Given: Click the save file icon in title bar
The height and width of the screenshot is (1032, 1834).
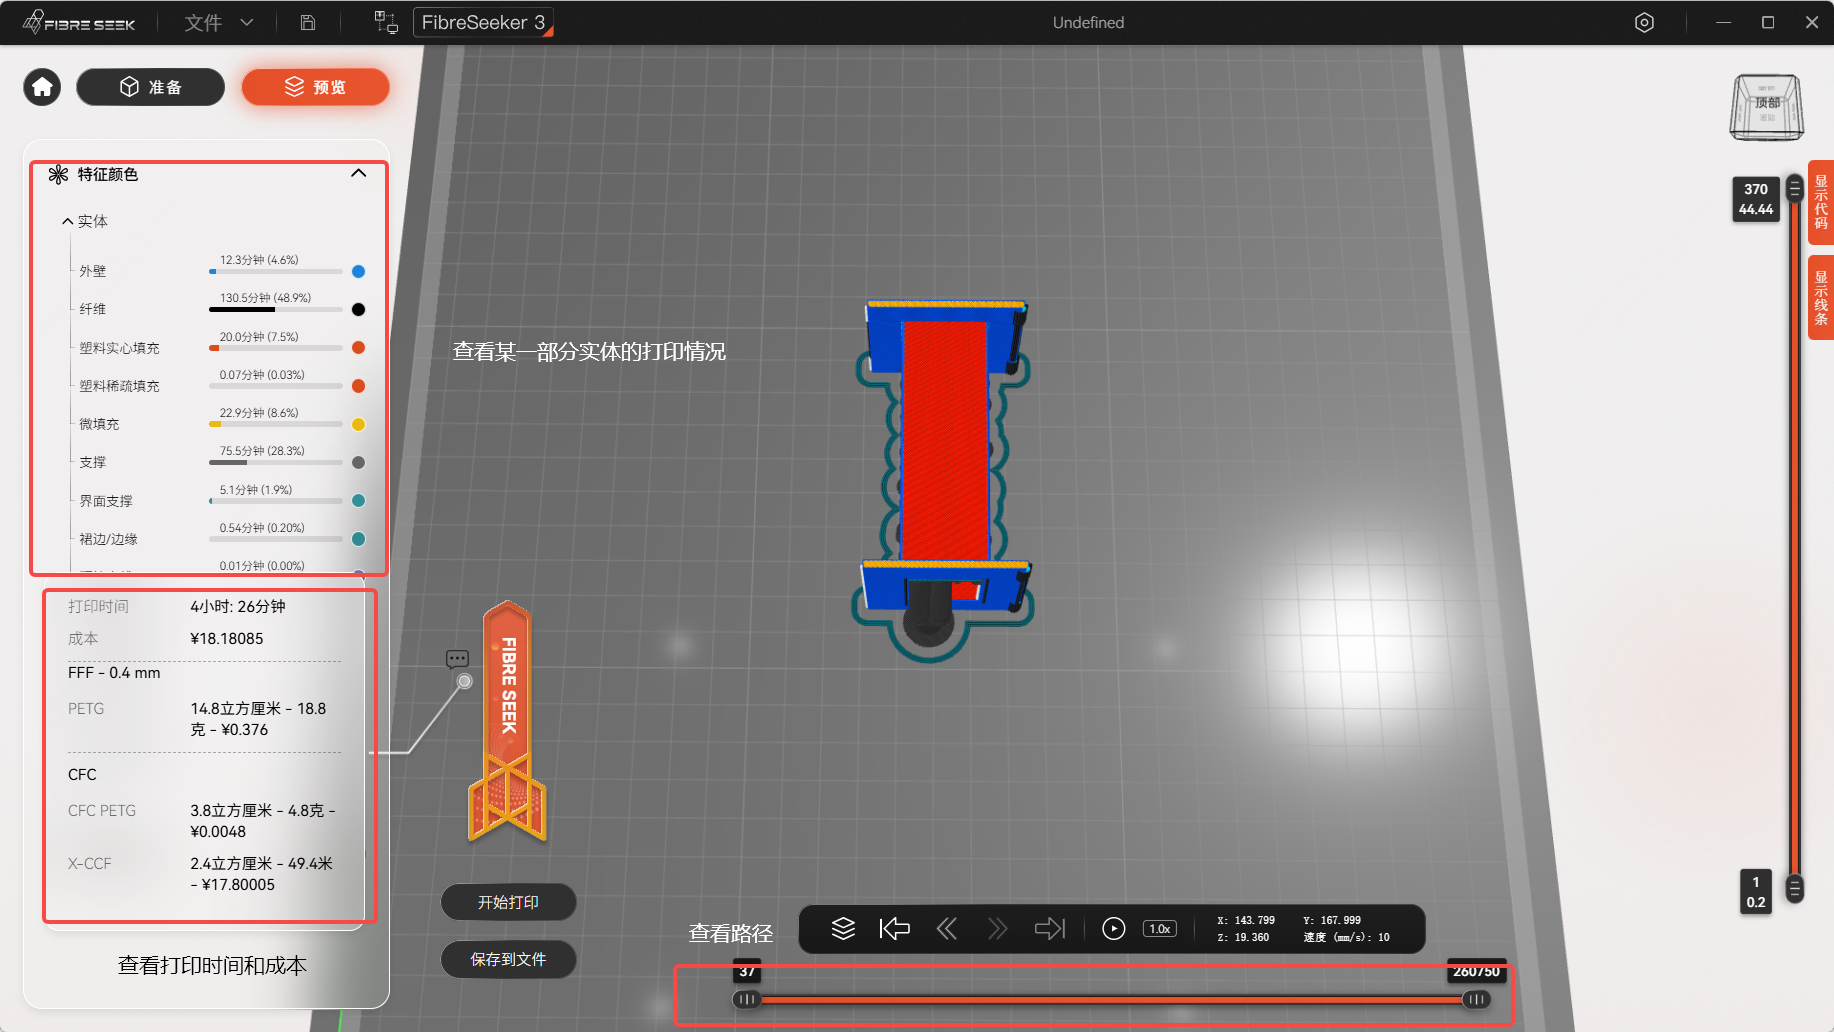Looking at the screenshot, I should click(308, 22).
